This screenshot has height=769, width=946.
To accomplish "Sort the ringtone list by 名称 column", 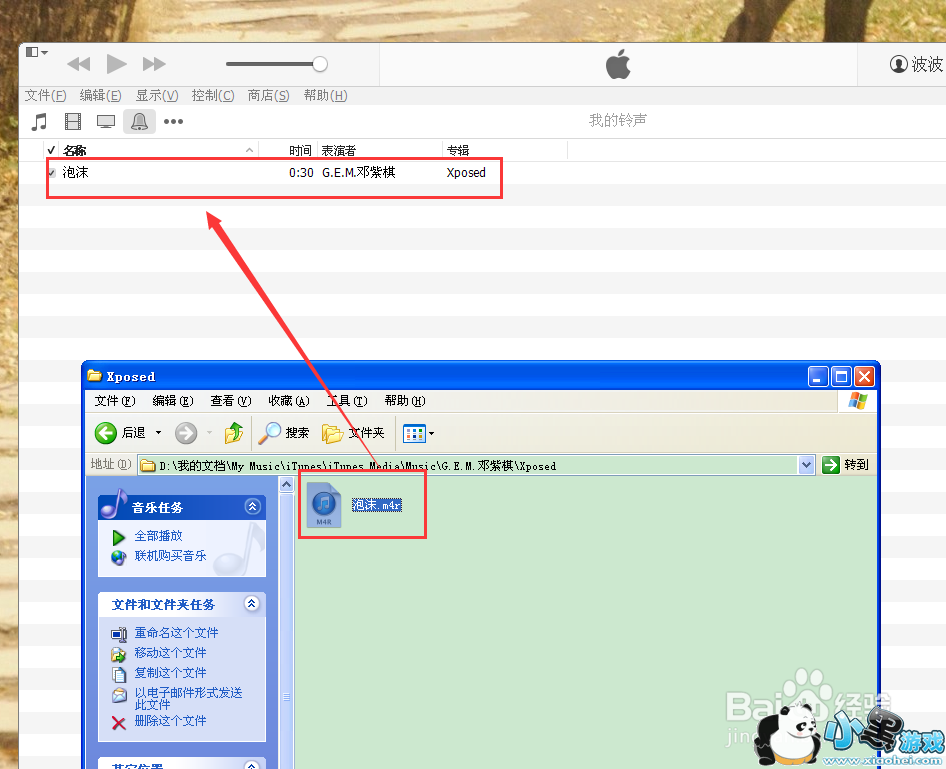I will [157, 150].
